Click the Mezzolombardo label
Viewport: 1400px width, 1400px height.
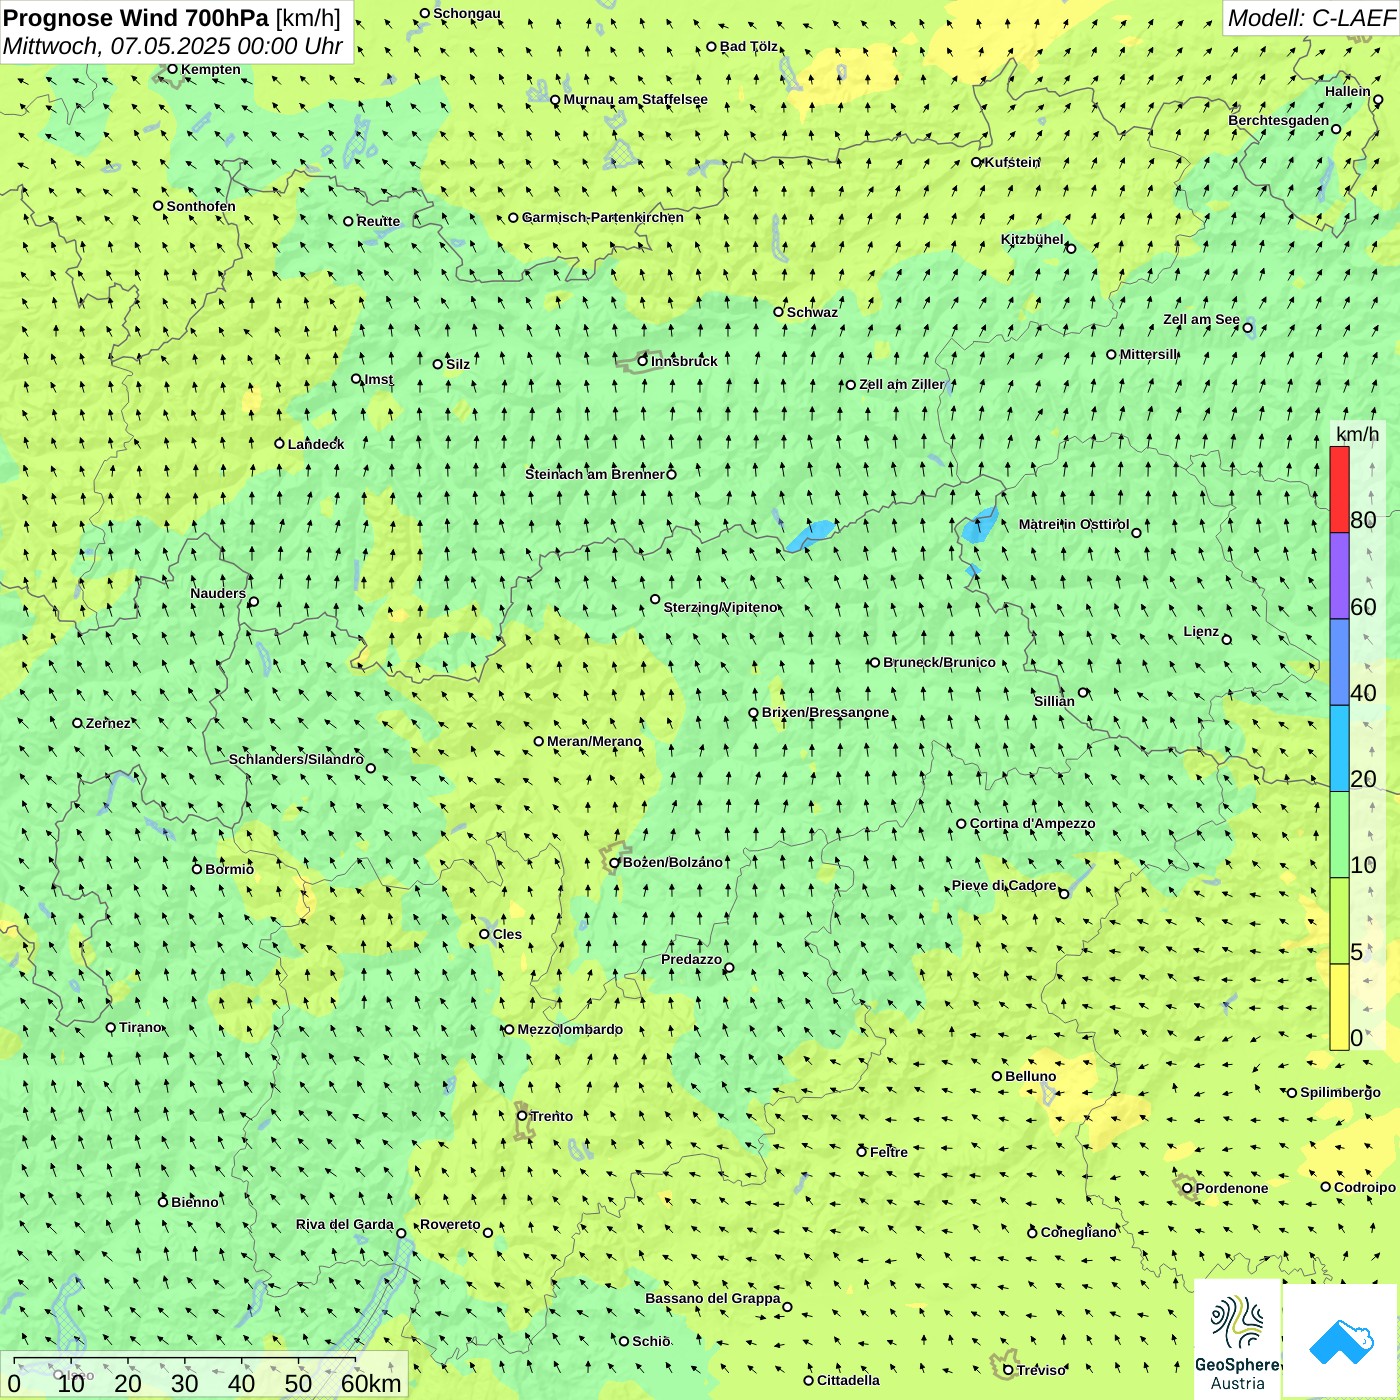(570, 1030)
